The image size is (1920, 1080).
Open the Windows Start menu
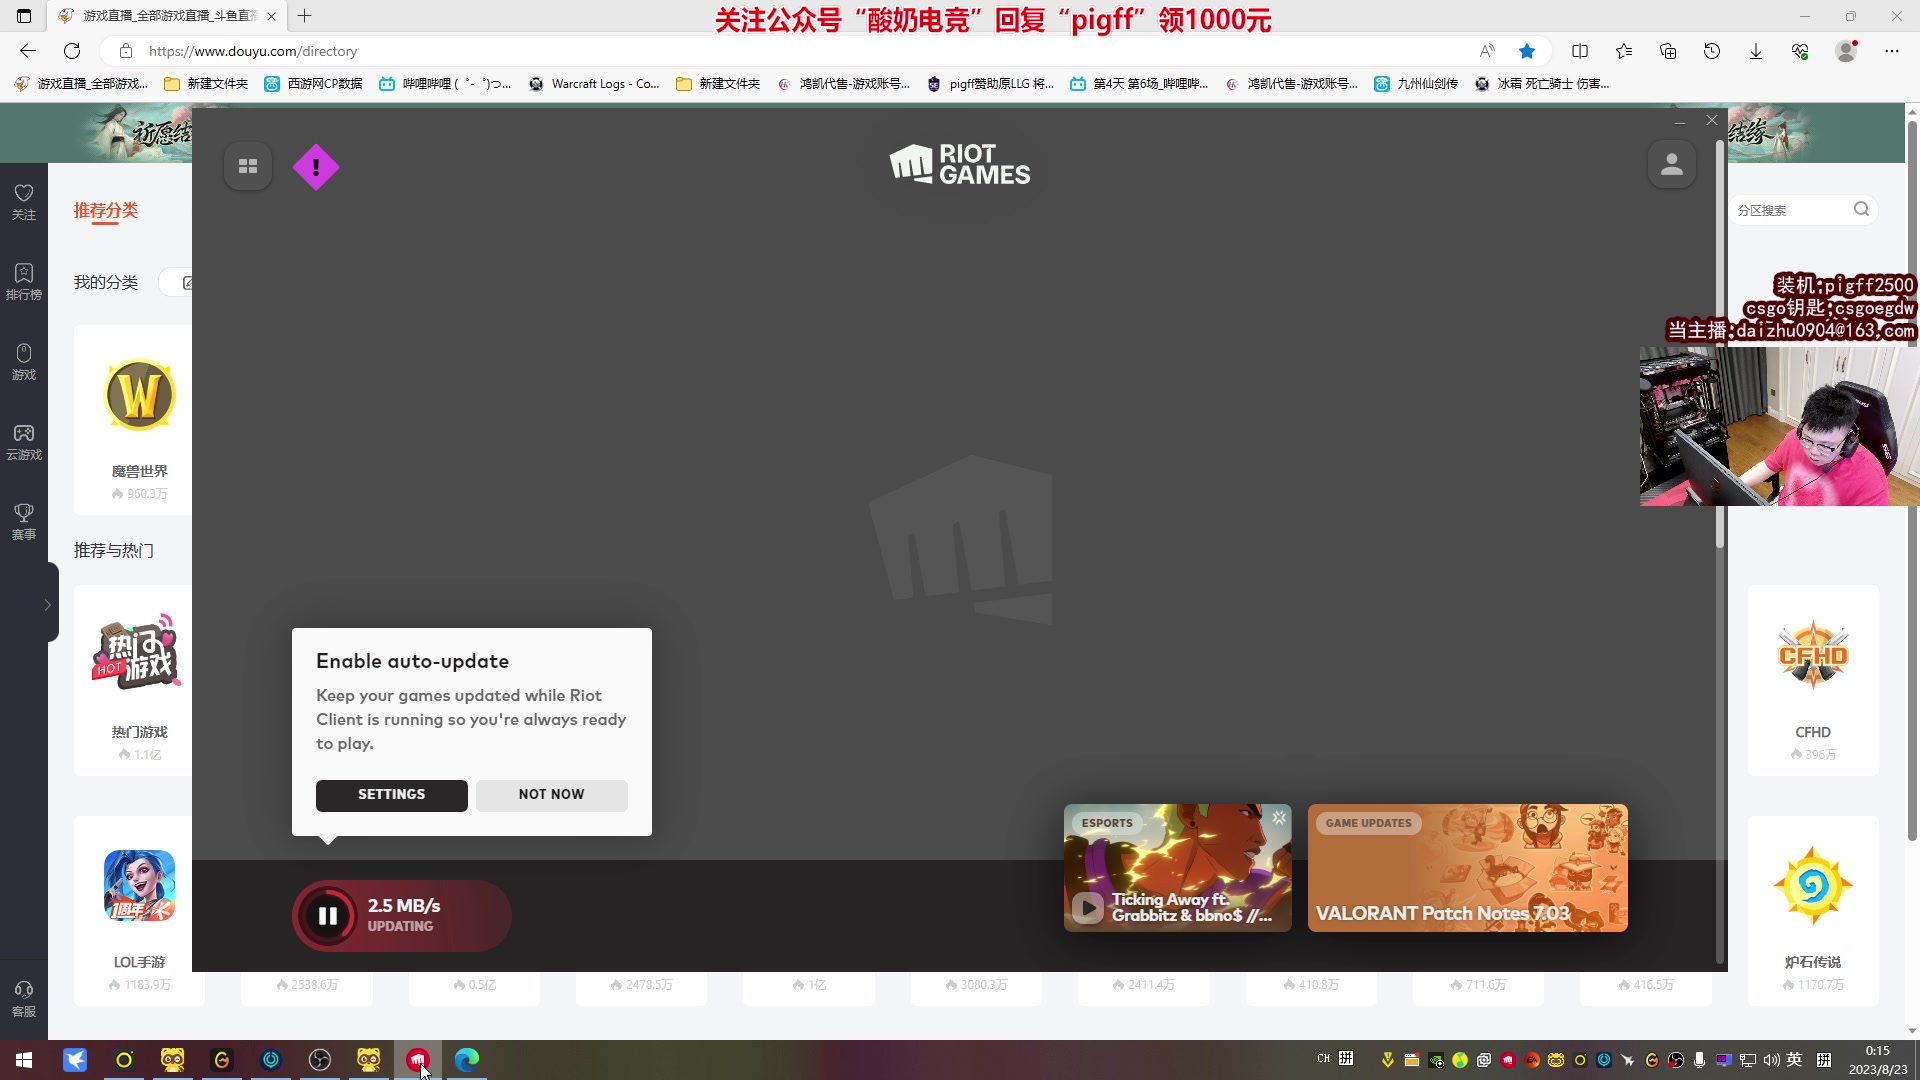click(x=24, y=1060)
